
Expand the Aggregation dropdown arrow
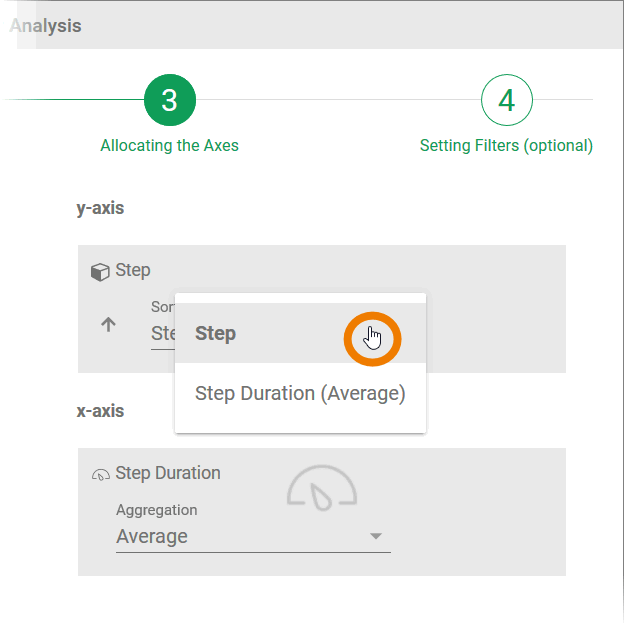pos(376,537)
